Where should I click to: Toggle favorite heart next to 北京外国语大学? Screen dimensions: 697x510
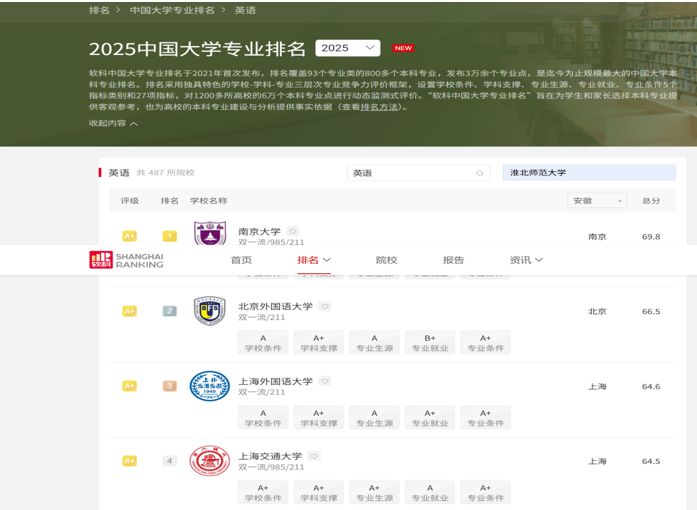coord(325,306)
